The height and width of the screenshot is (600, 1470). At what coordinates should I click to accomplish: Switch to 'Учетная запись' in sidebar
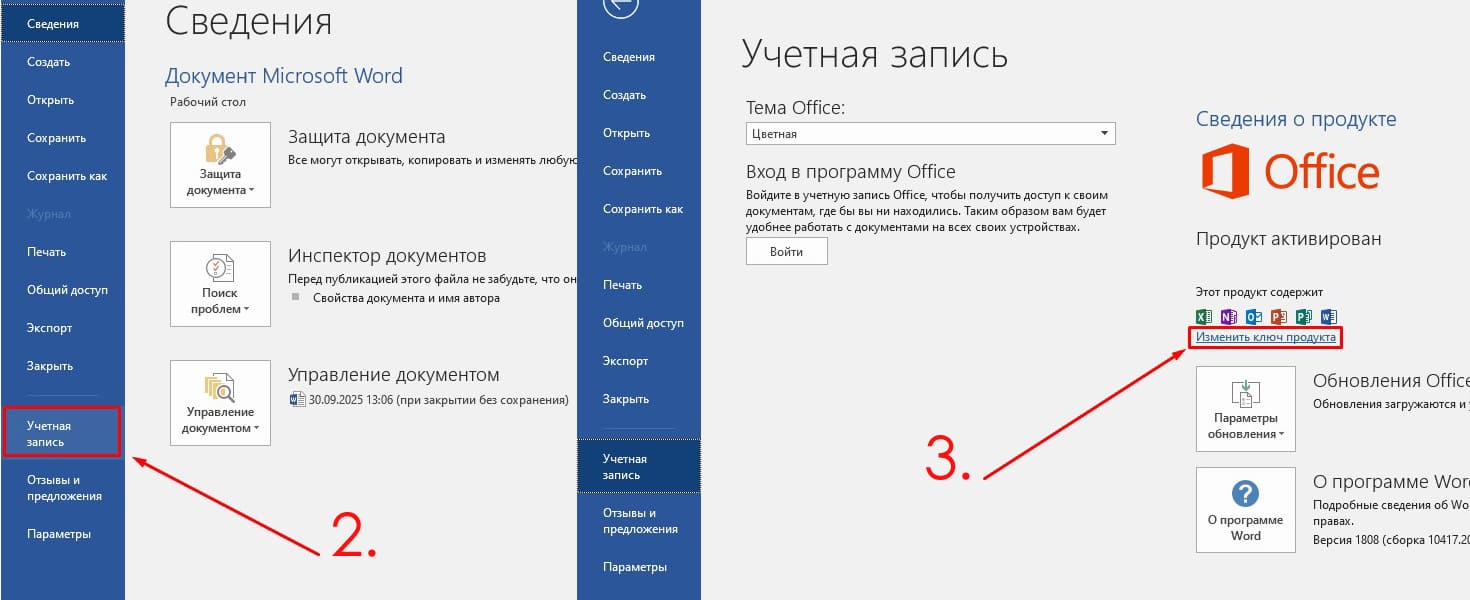(62, 432)
